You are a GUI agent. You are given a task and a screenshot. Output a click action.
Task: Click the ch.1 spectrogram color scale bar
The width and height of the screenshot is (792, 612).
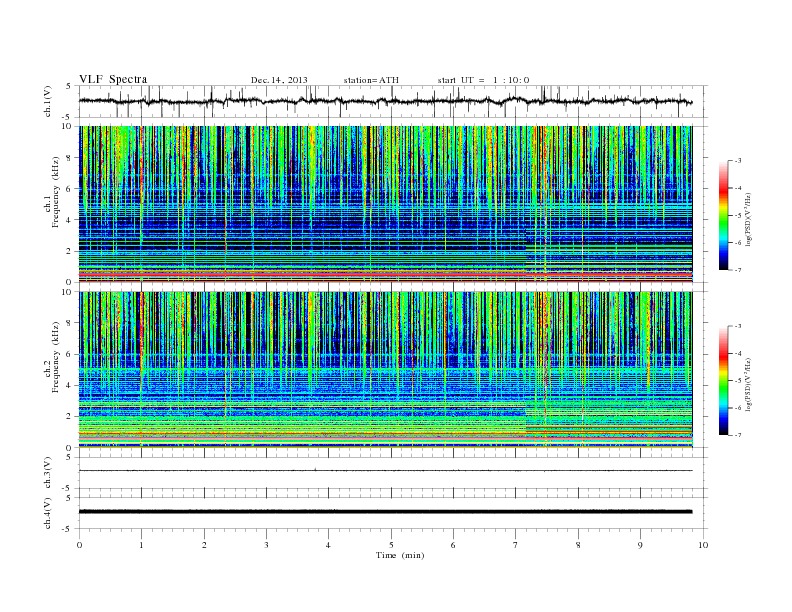(723, 215)
